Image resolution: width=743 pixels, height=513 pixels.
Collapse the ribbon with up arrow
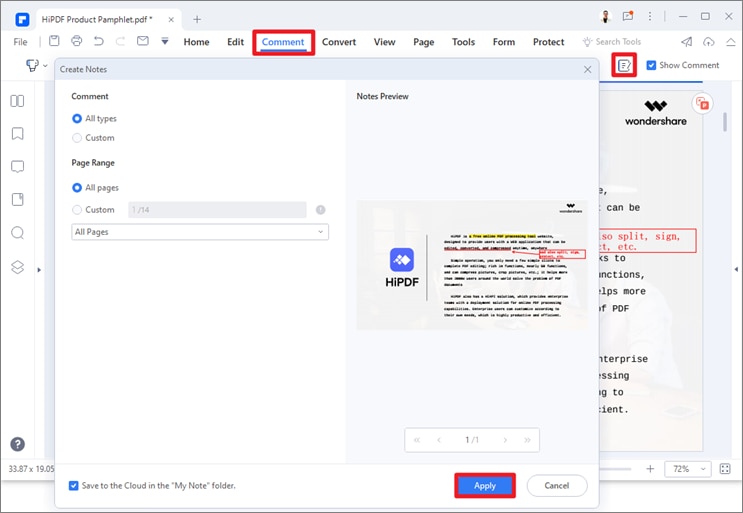click(731, 42)
